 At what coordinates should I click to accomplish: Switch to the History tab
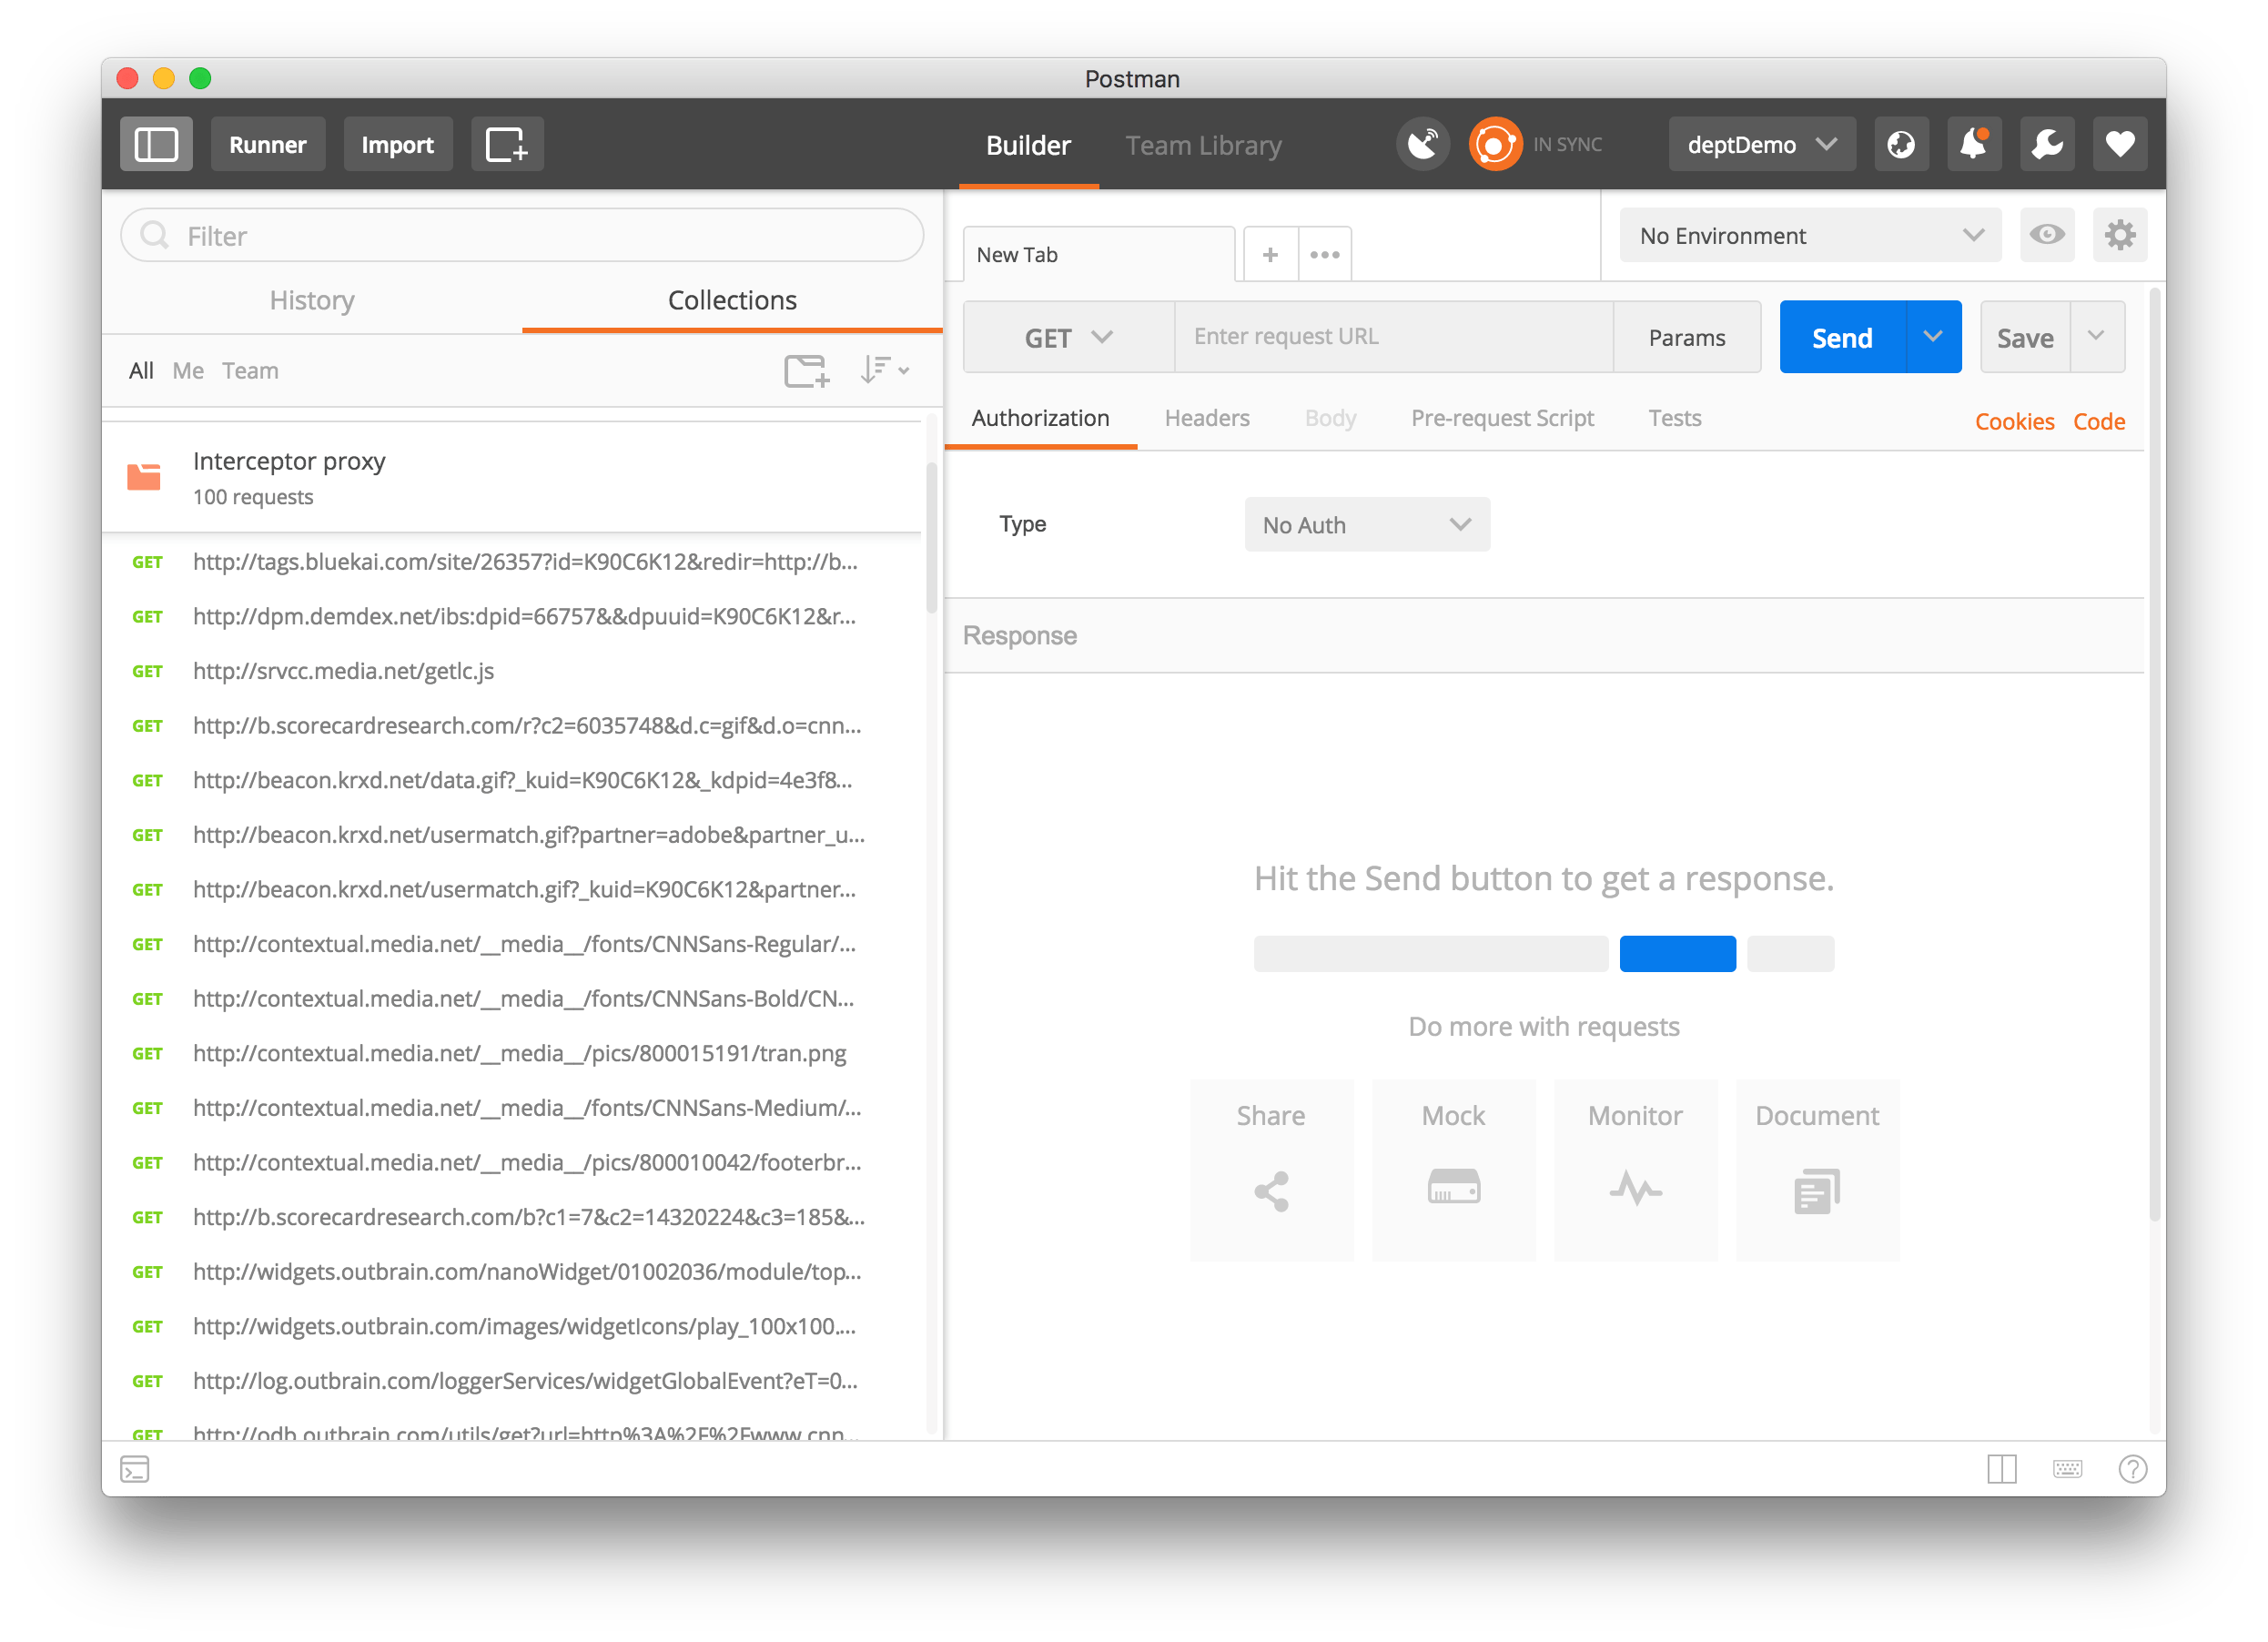[311, 300]
